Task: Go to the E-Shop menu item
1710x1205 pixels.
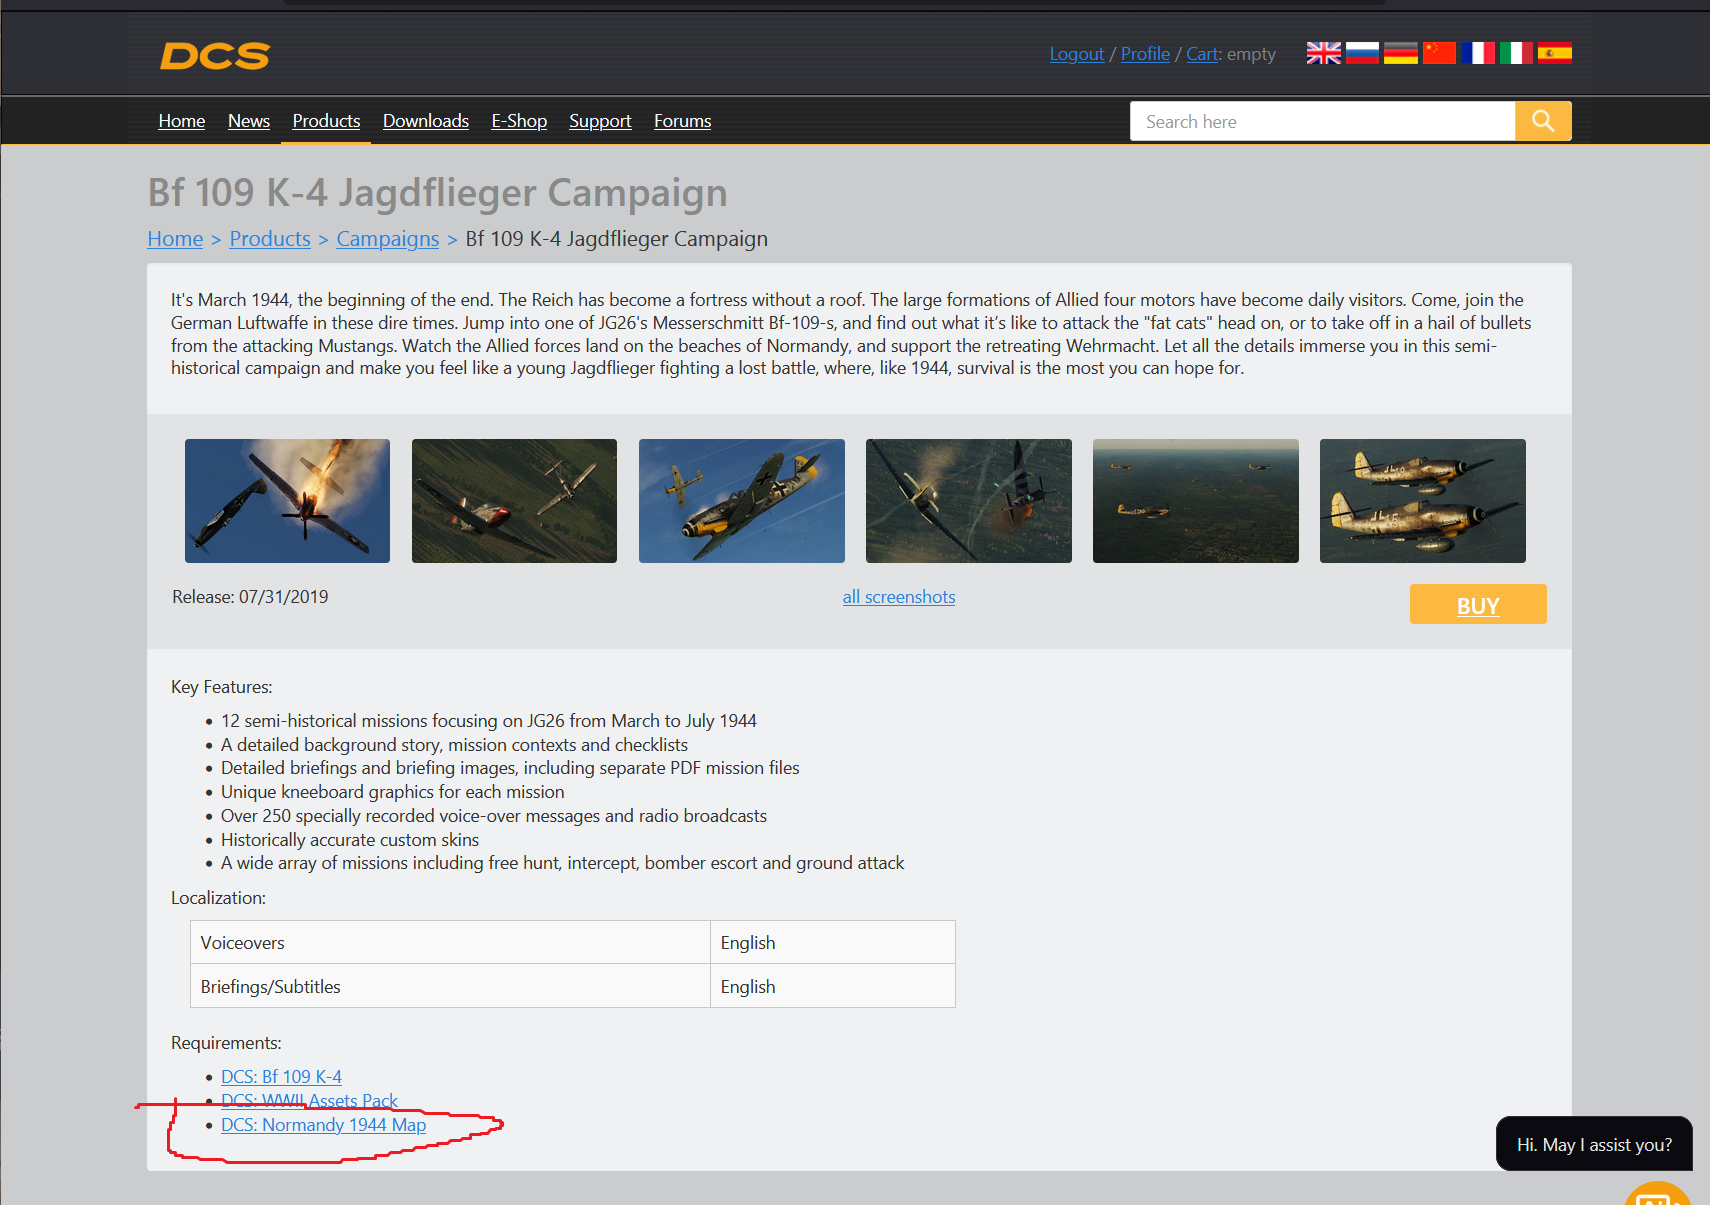Action: [x=519, y=121]
